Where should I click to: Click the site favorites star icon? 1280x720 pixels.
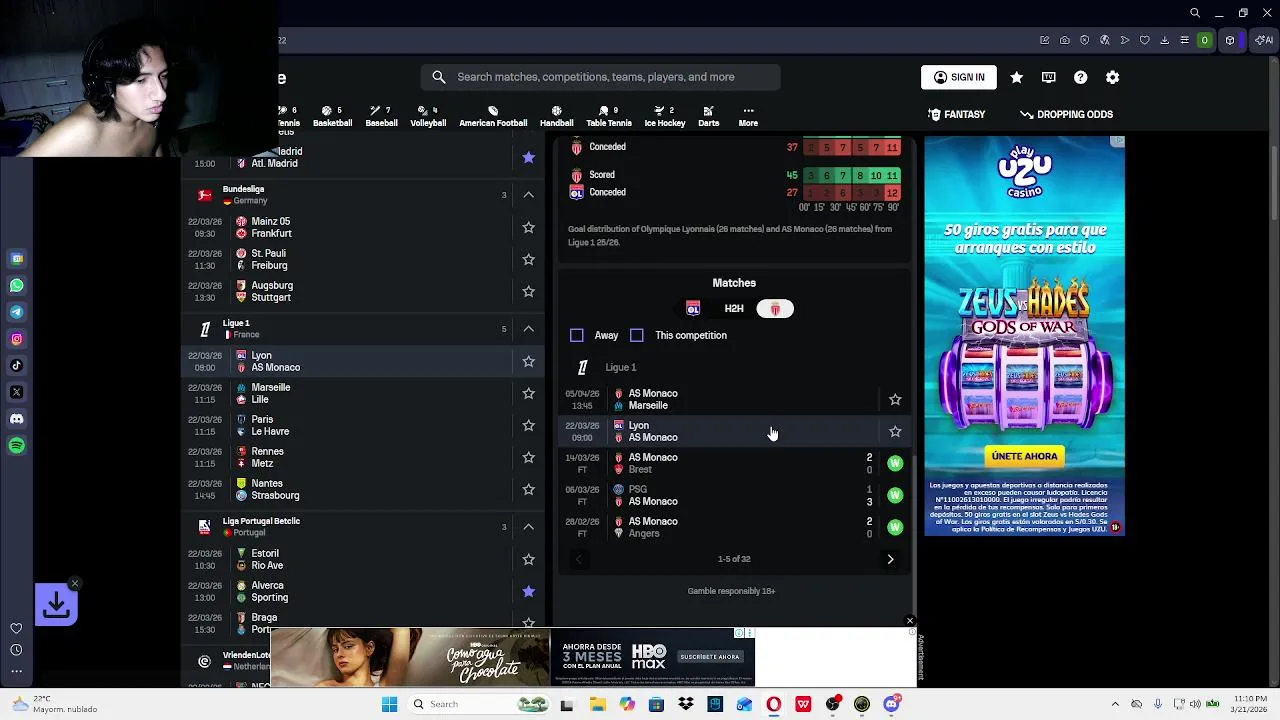click(x=1016, y=77)
